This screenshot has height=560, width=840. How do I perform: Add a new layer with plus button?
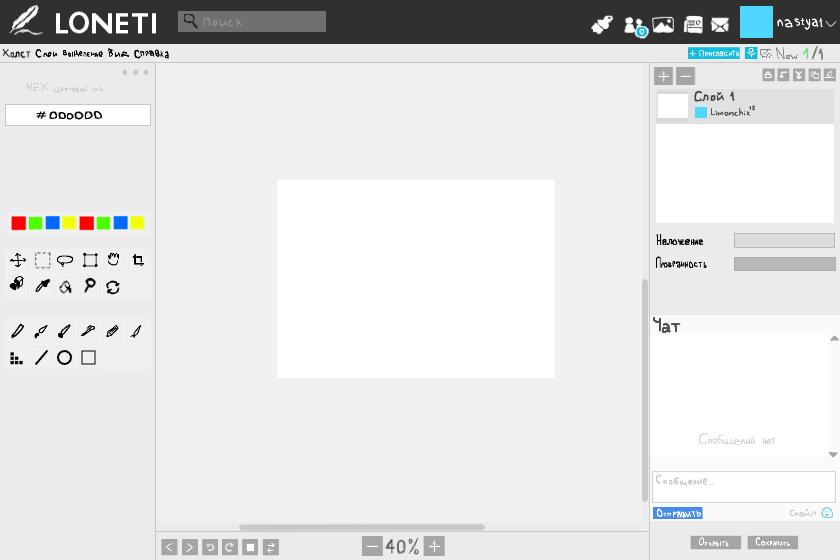coord(664,76)
